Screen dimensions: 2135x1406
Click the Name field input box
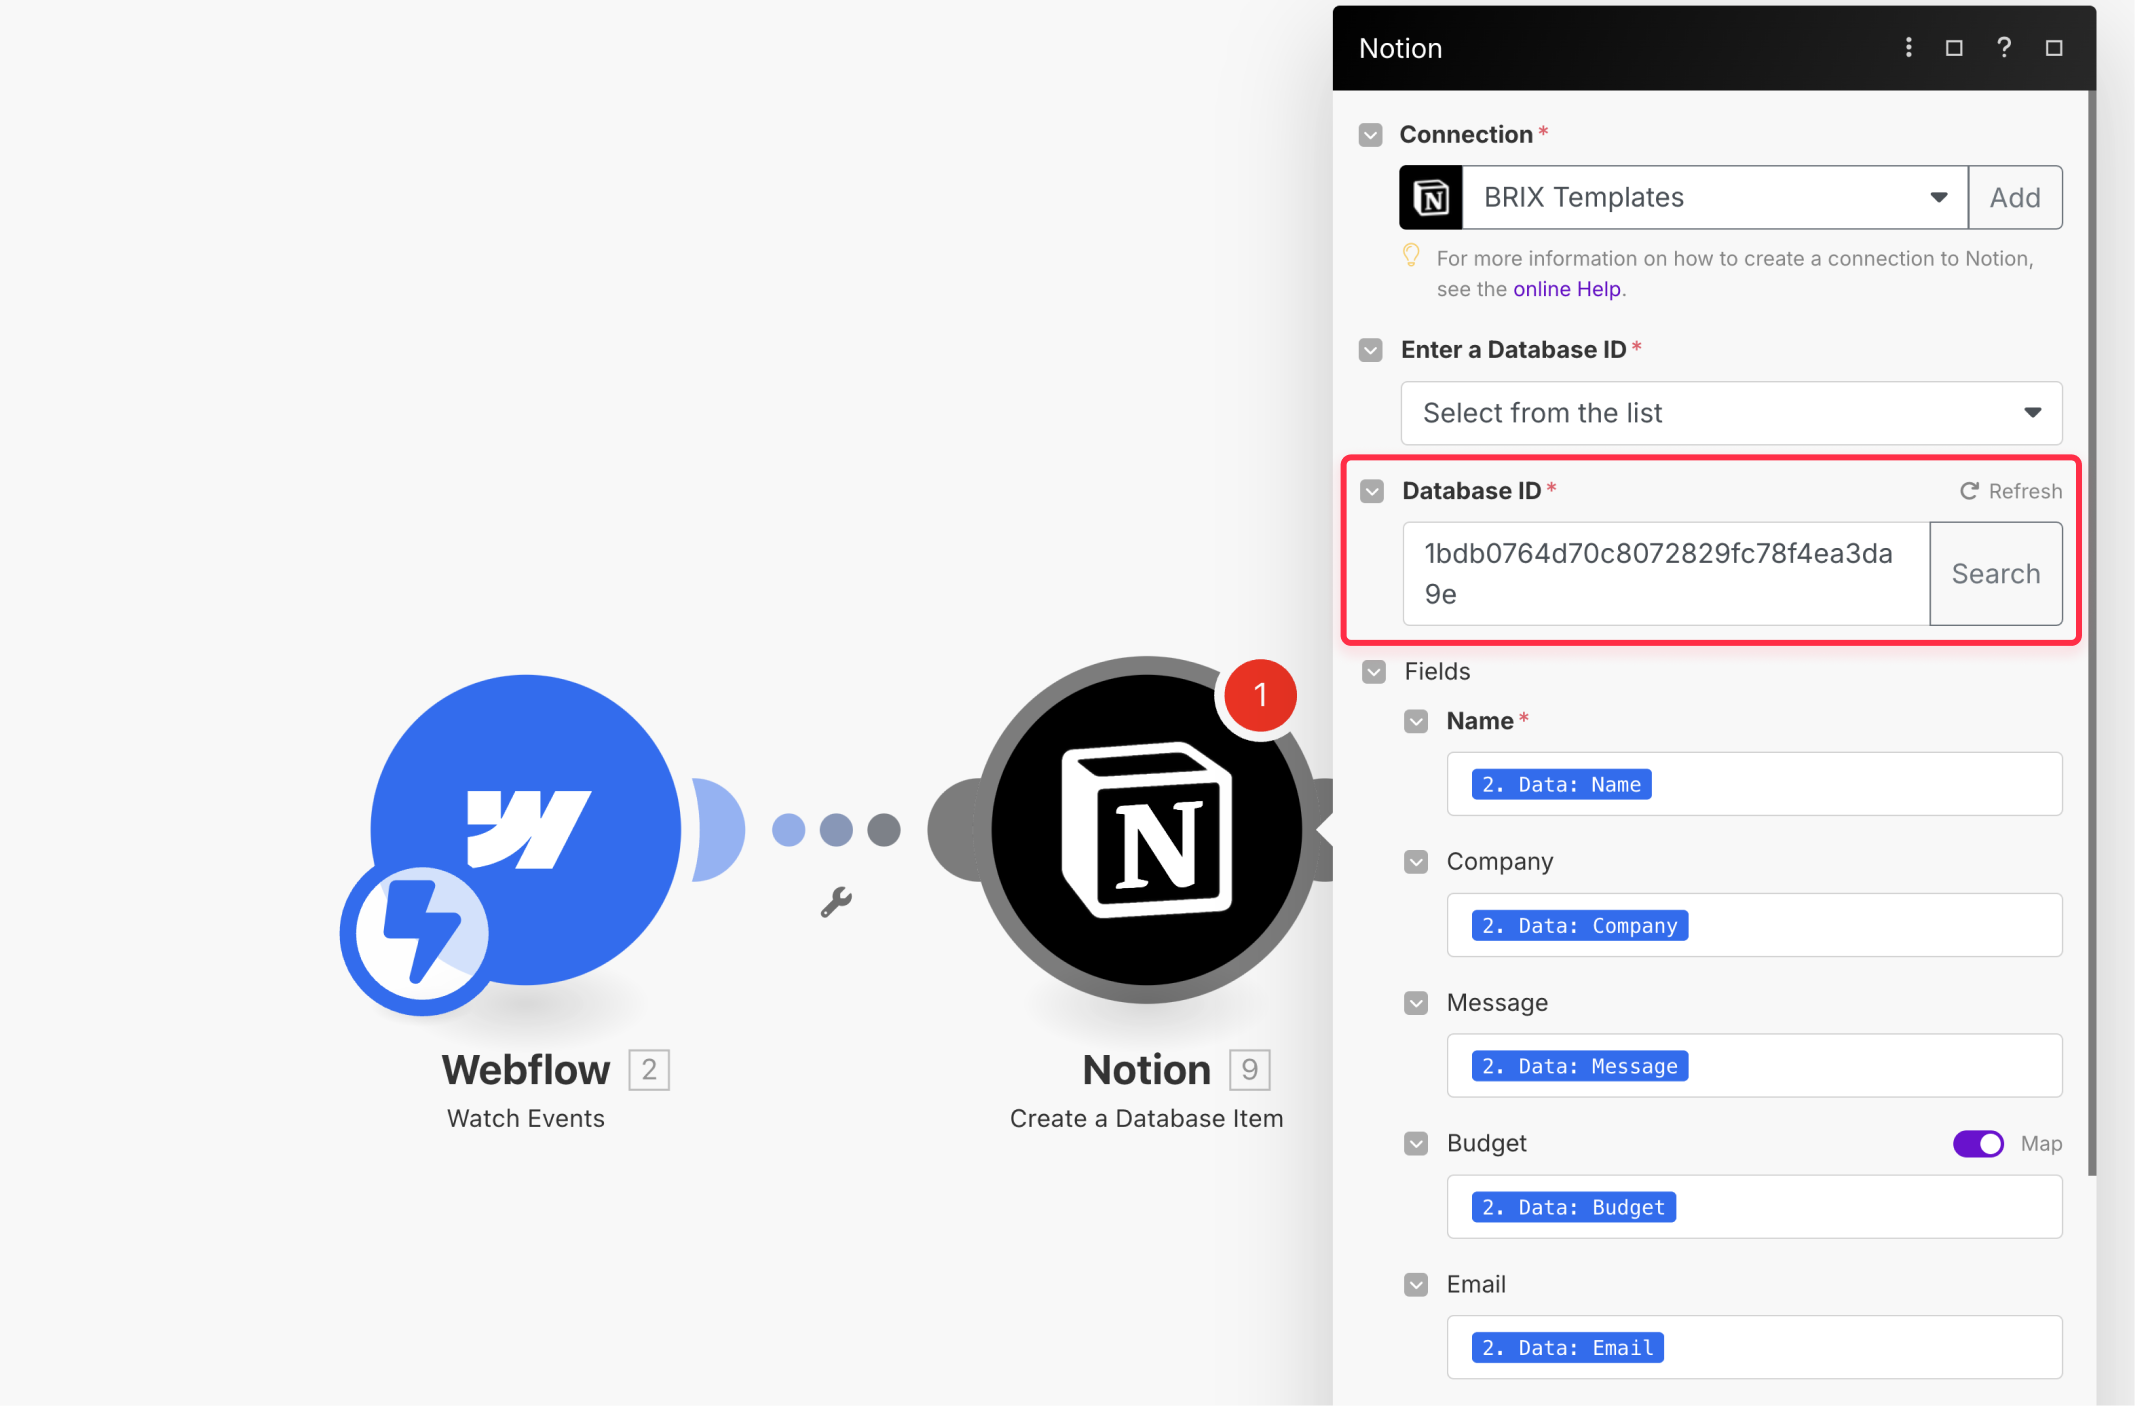tap(1754, 784)
